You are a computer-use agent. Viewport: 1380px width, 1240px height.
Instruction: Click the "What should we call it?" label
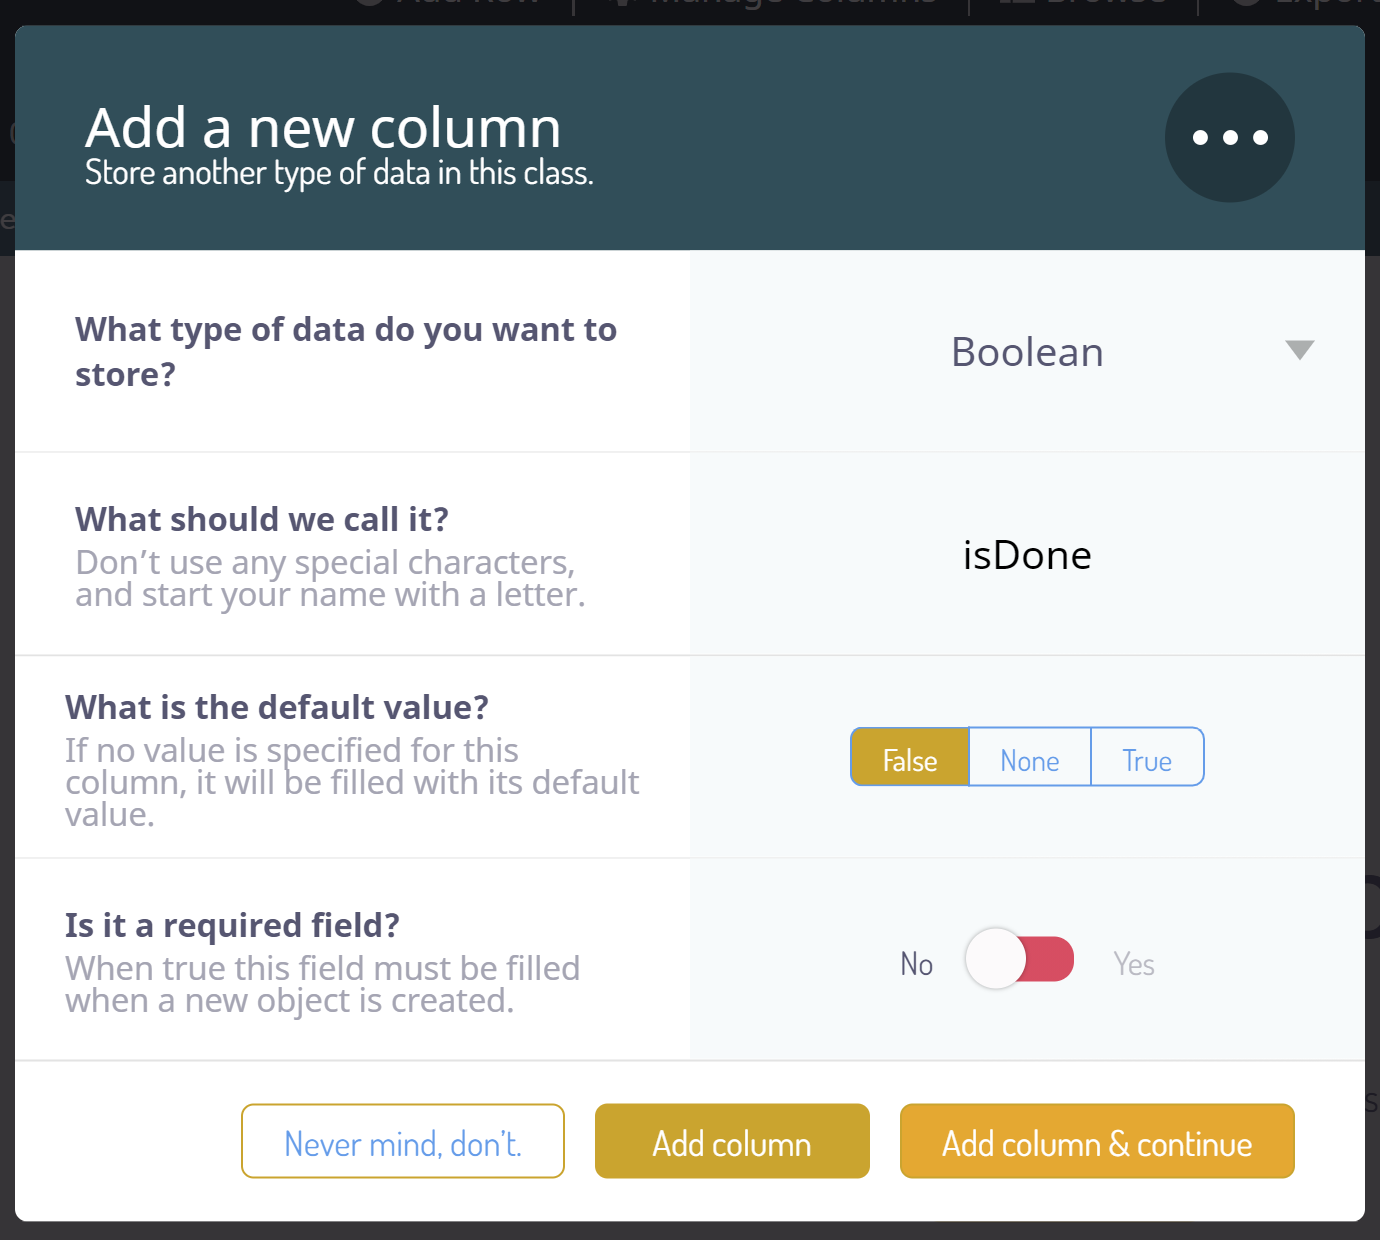[x=262, y=520]
